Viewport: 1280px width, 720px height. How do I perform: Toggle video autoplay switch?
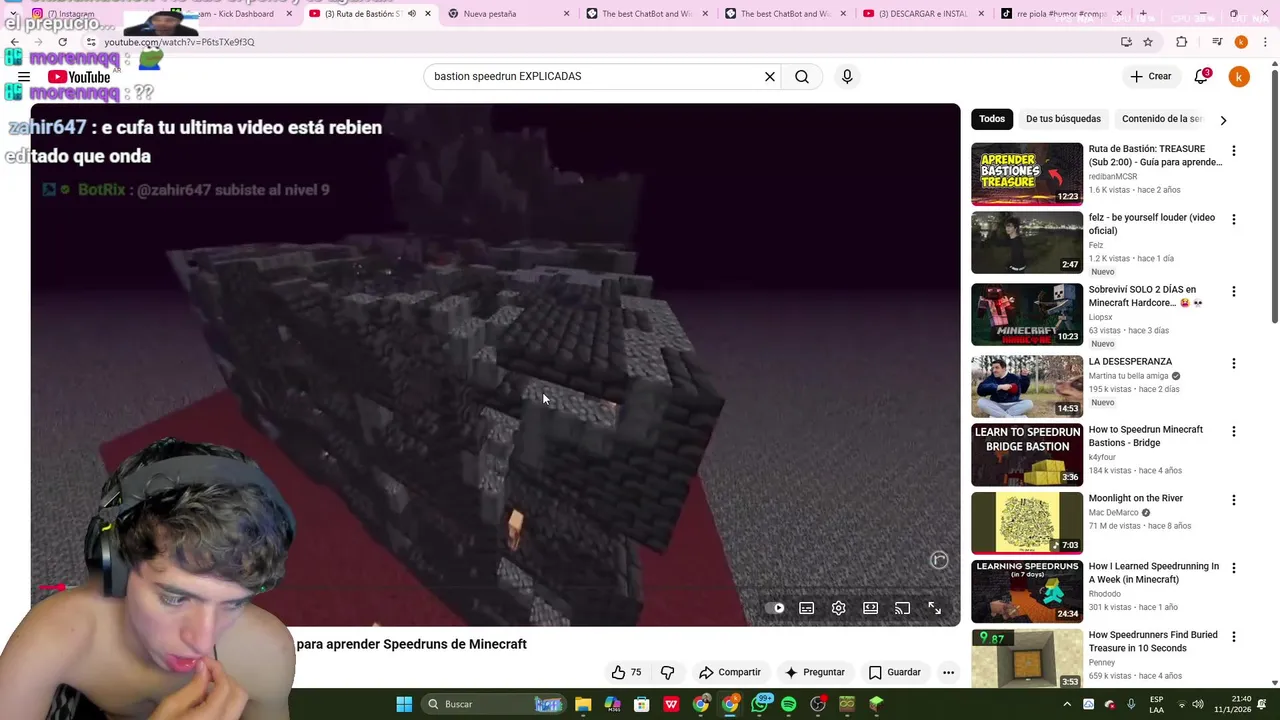click(x=776, y=608)
